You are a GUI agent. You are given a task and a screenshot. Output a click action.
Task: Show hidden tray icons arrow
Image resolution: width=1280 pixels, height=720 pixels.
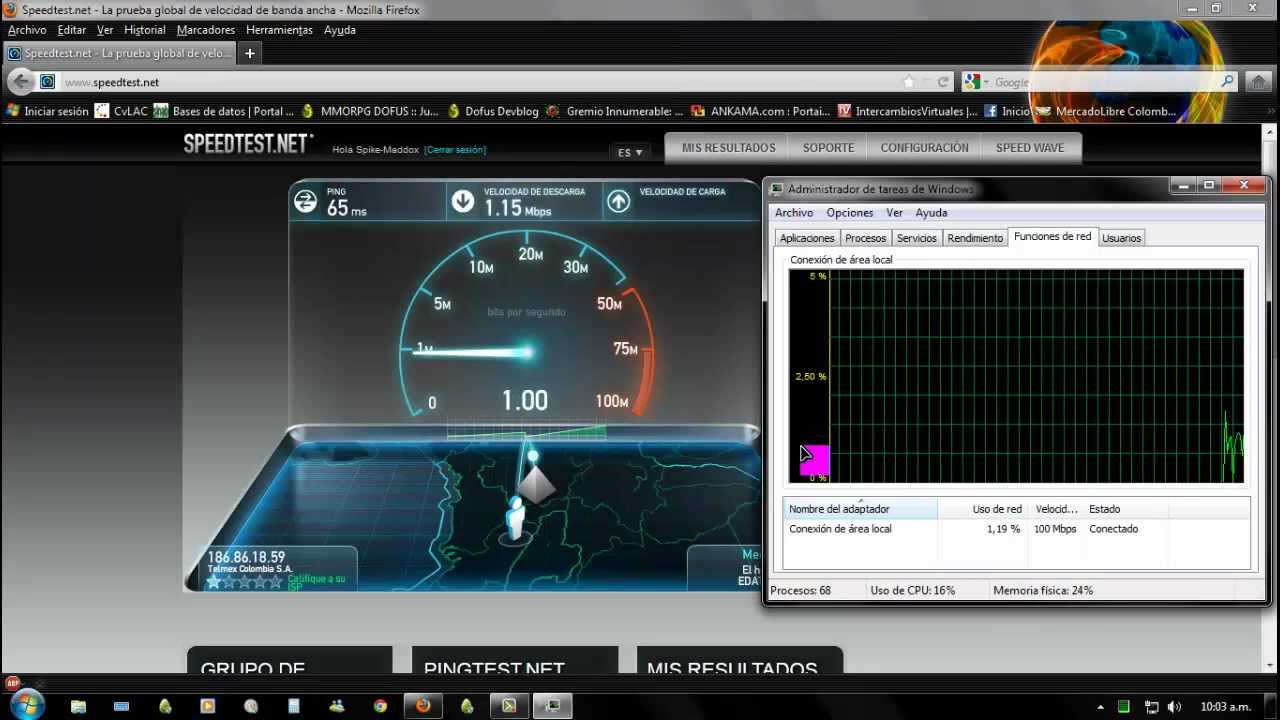coord(1100,707)
